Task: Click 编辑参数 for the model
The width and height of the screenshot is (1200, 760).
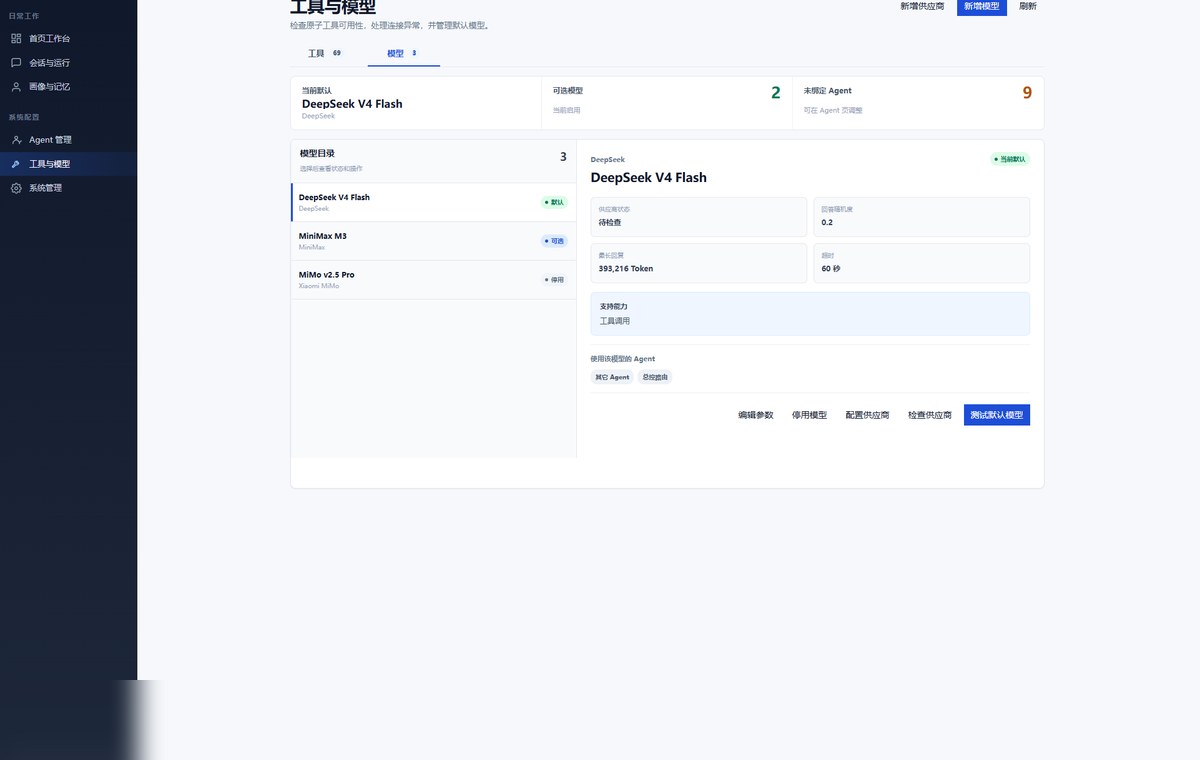Action: click(756, 415)
